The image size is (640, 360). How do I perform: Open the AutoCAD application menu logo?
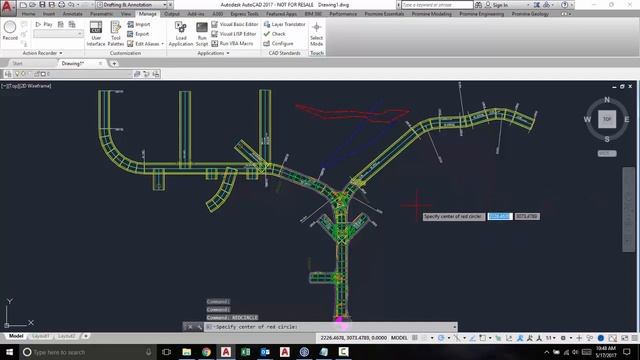coord(8,7)
